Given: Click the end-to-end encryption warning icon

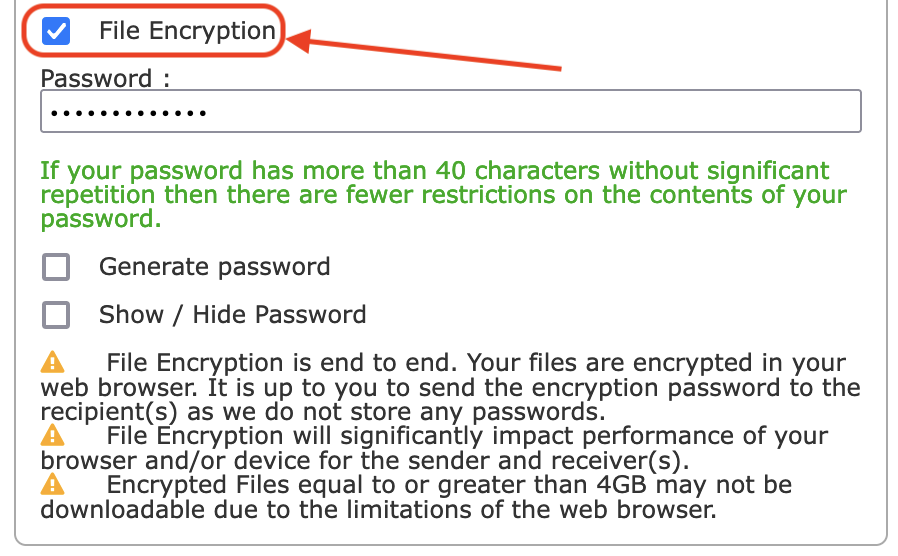Looking at the screenshot, I should point(53,362).
